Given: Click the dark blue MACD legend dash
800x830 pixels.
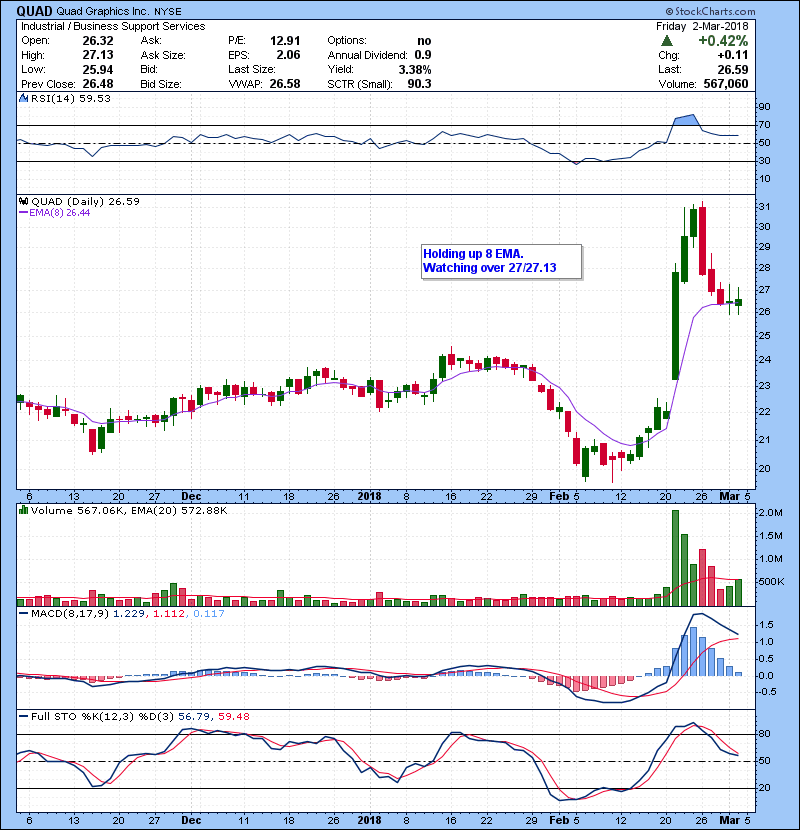Looking at the screenshot, I should 23,614.
